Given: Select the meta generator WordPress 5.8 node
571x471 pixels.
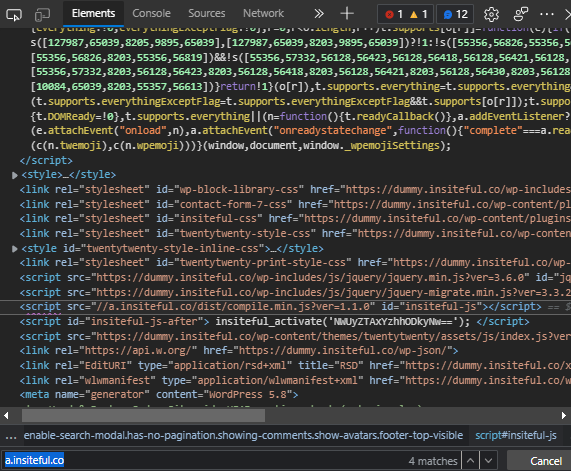Looking at the screenshot, I should point(159,395).
